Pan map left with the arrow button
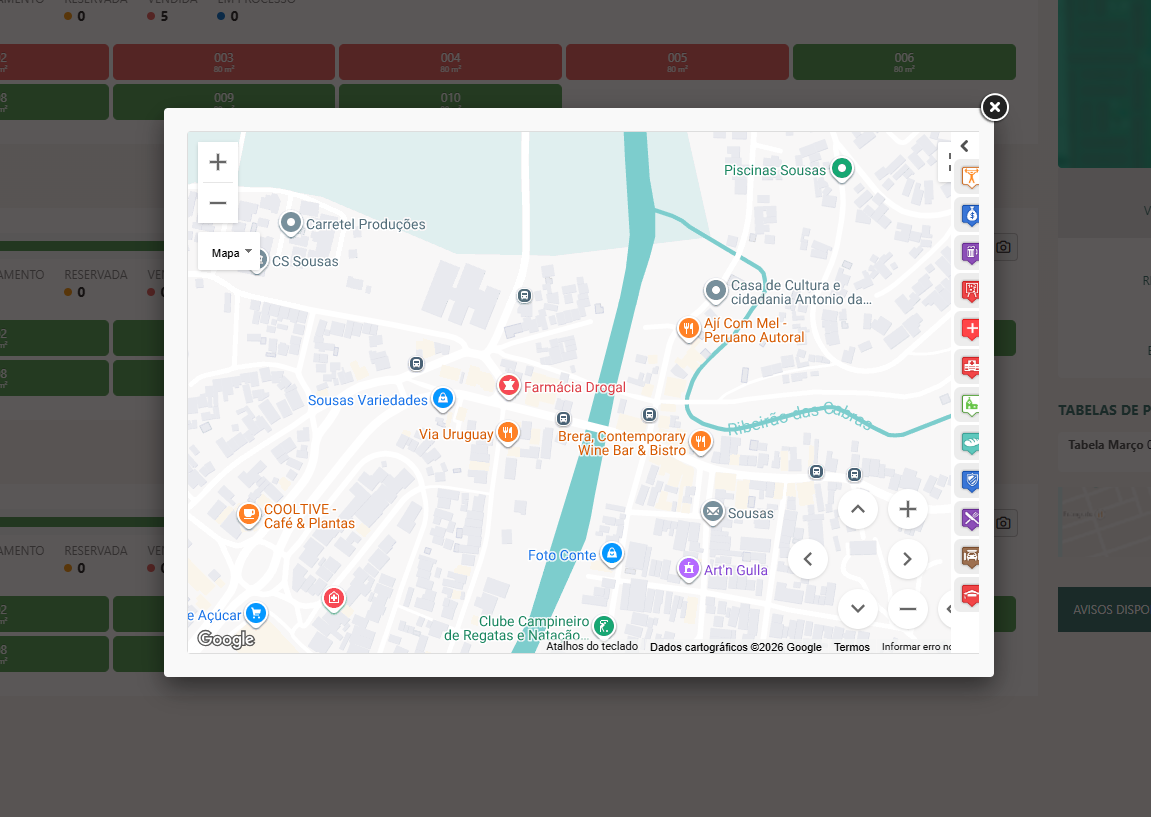 808,559
